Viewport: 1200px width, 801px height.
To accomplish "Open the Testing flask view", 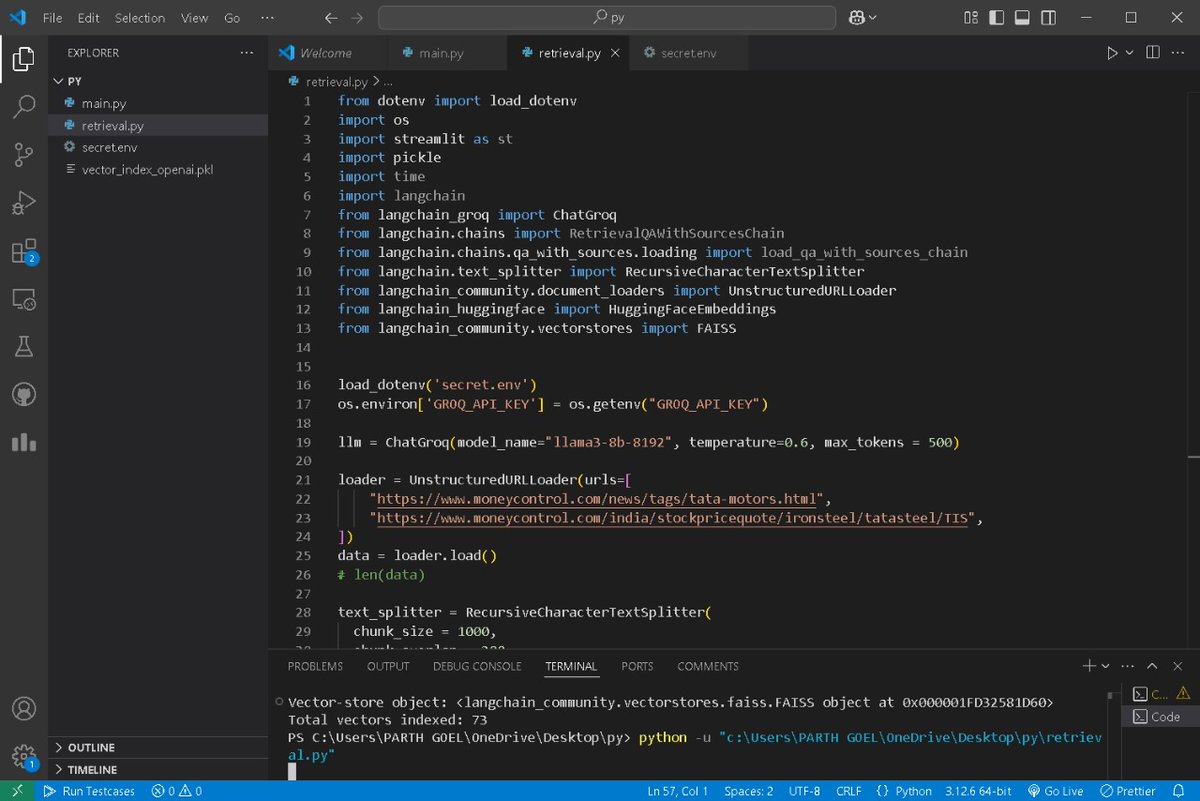I will 24,346.
